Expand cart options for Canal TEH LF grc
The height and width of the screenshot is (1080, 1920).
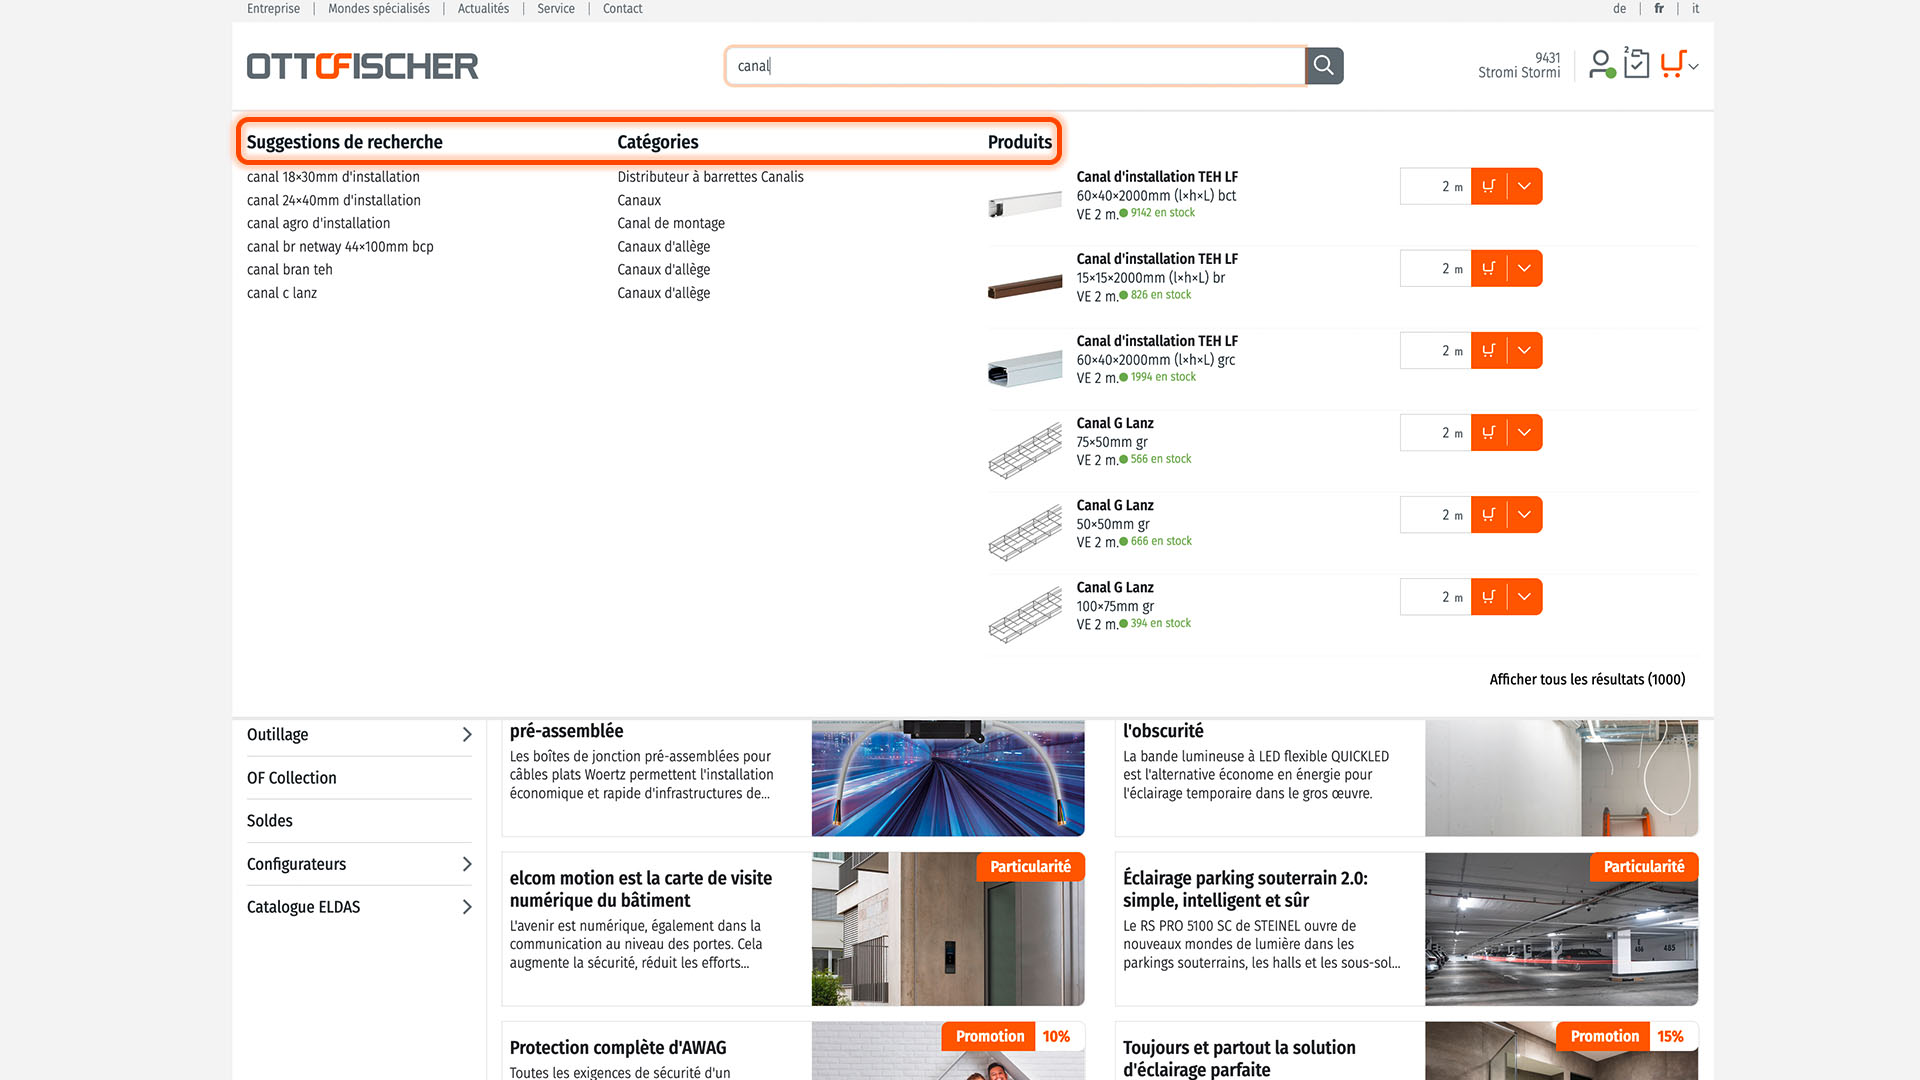1525,350
